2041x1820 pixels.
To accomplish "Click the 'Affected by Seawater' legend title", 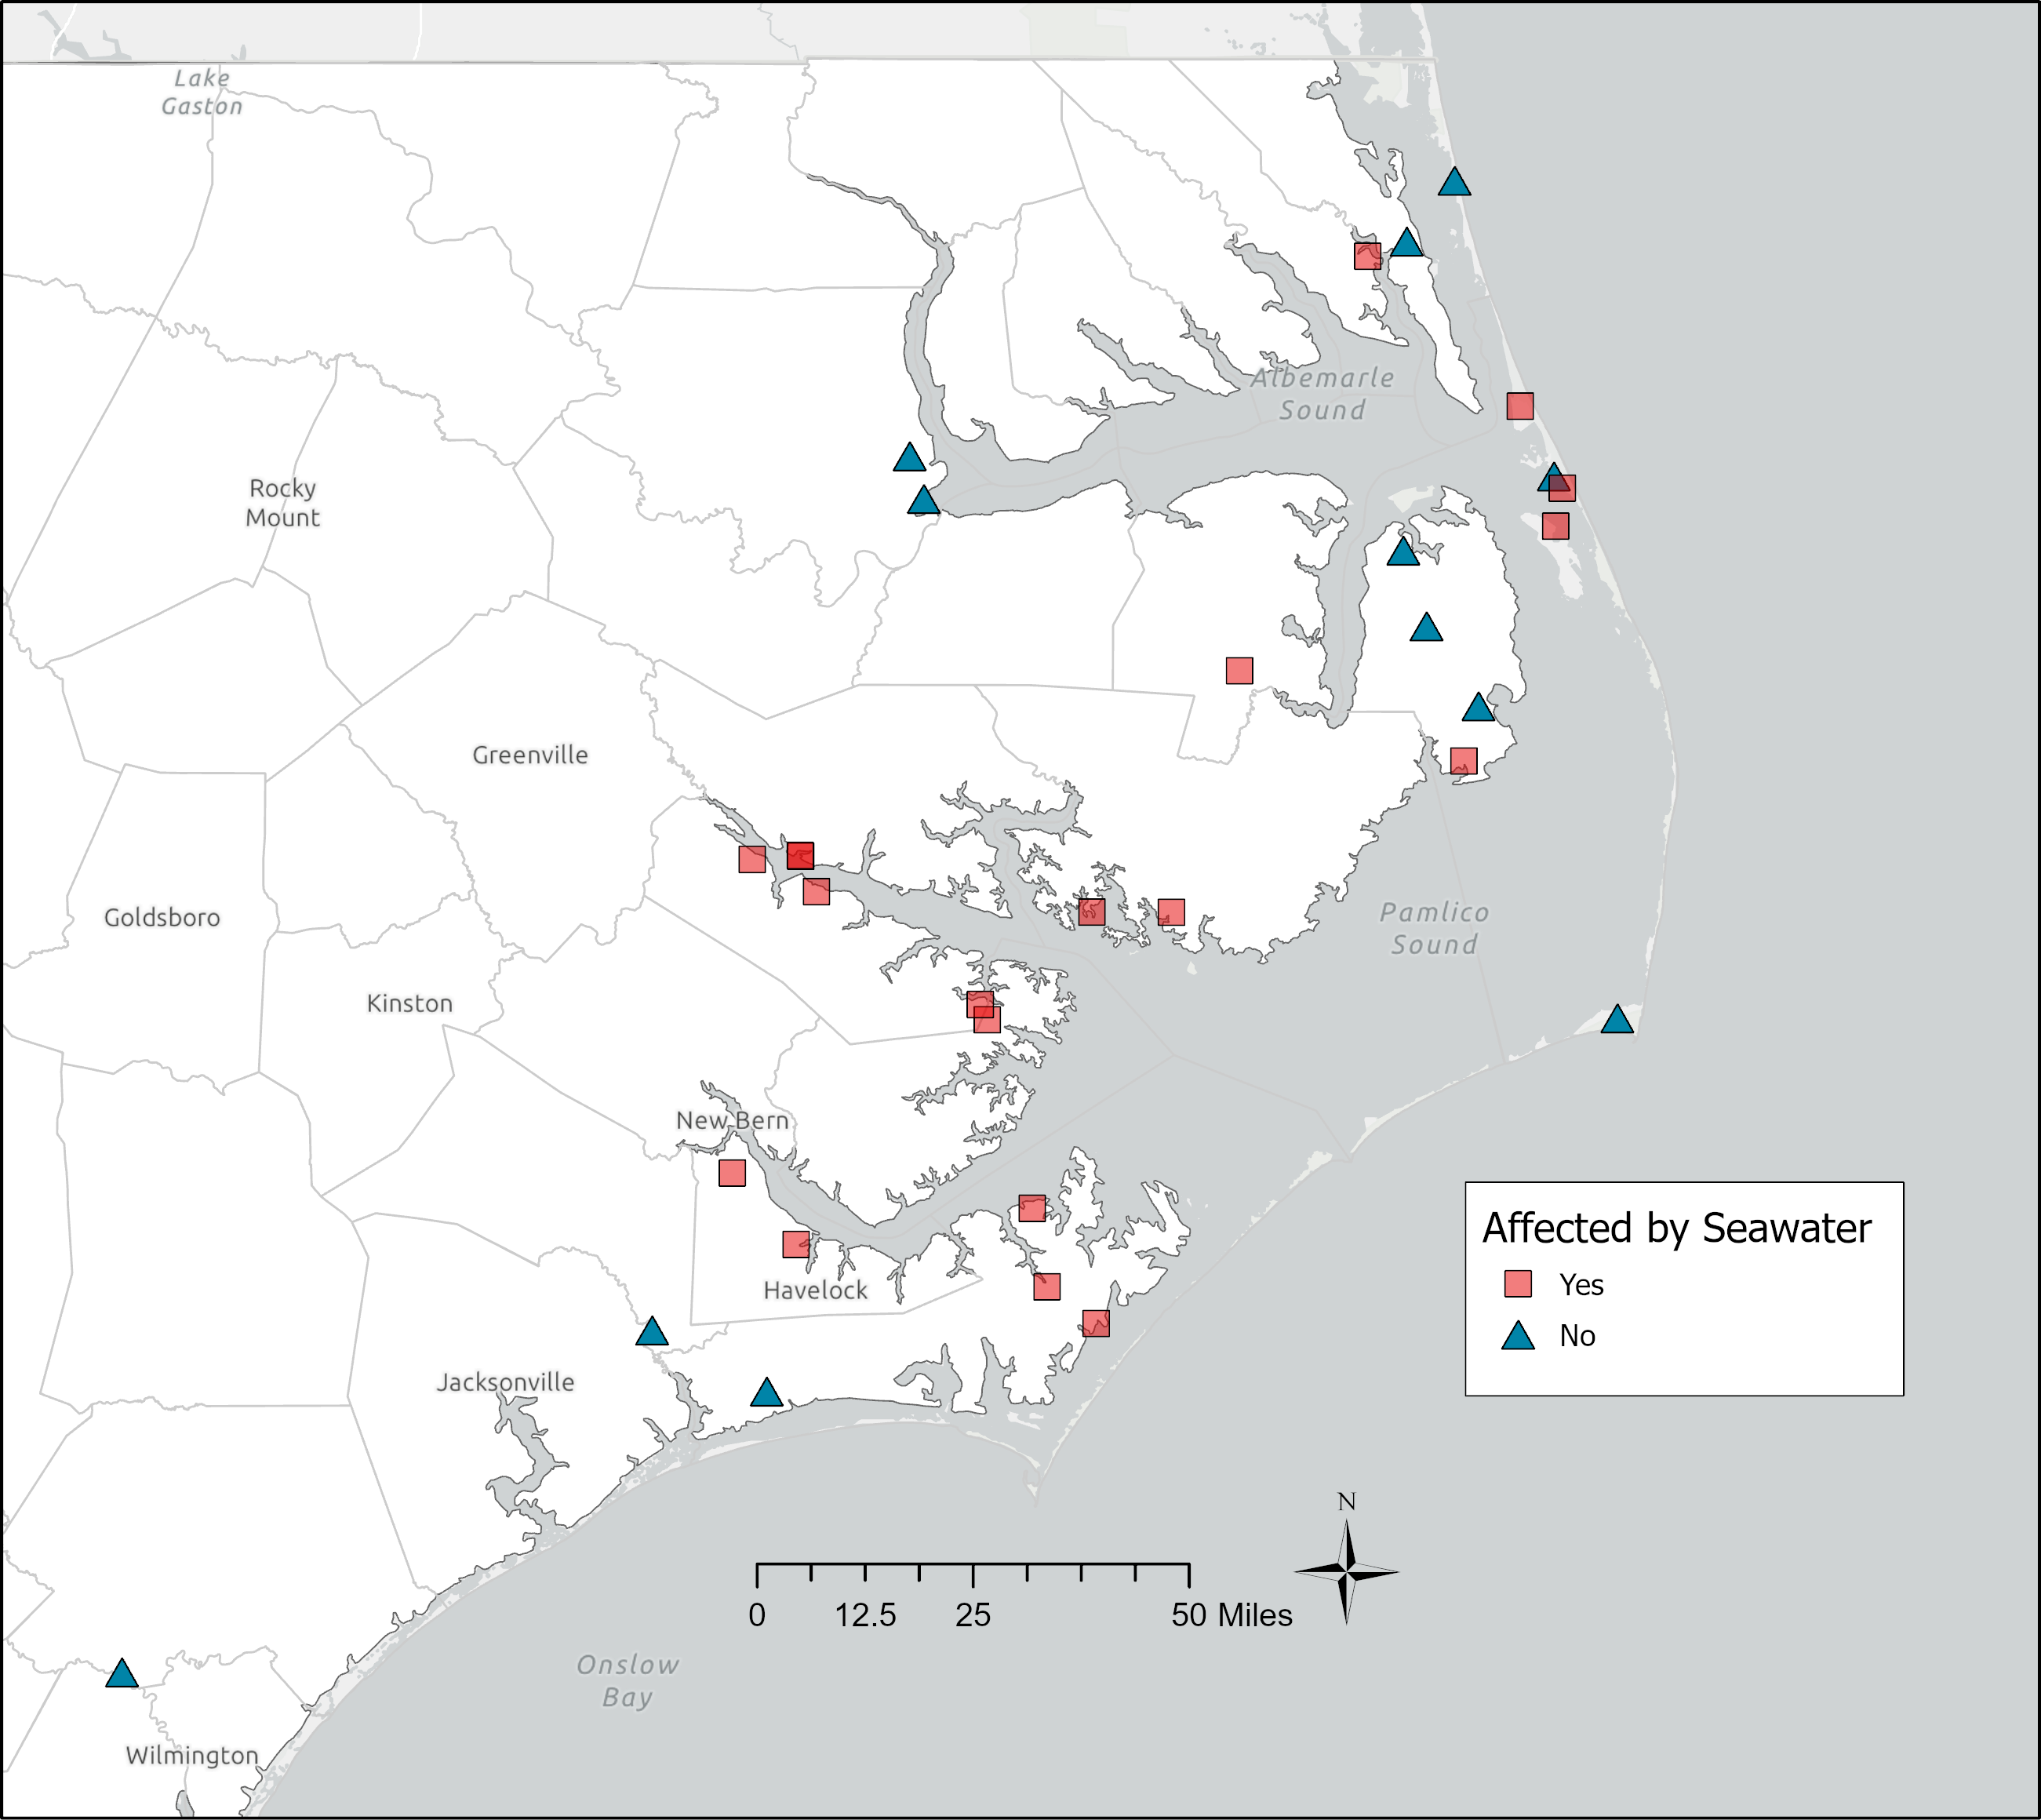I will pyautogui.click(x=1677, y=1228).
